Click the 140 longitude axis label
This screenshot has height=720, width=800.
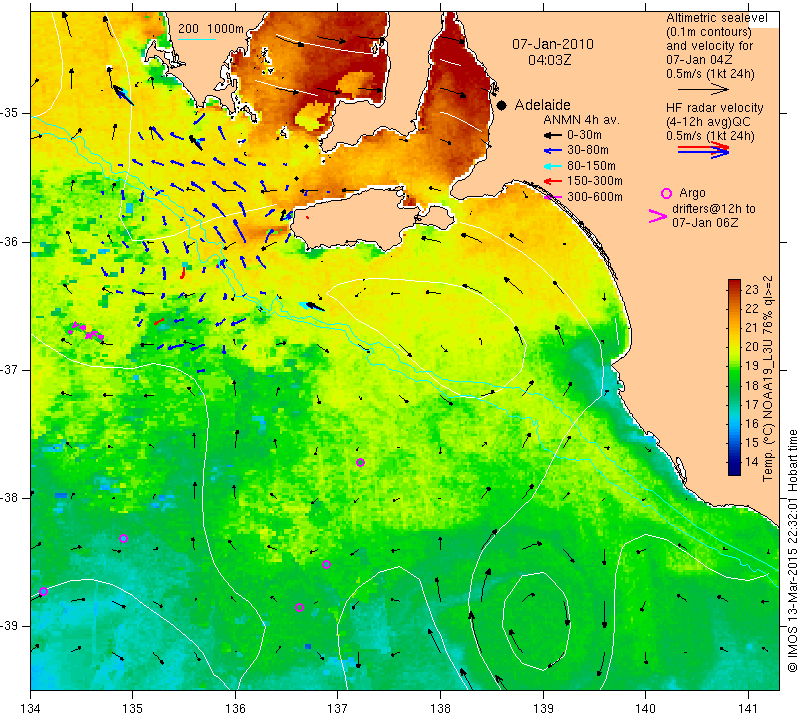click(x=645, y=708)
